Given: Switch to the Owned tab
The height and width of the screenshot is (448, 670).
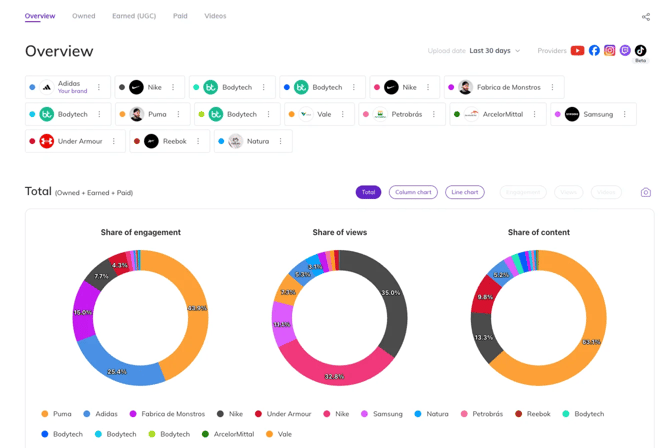Looking at the screenshot, I should 84,16.
